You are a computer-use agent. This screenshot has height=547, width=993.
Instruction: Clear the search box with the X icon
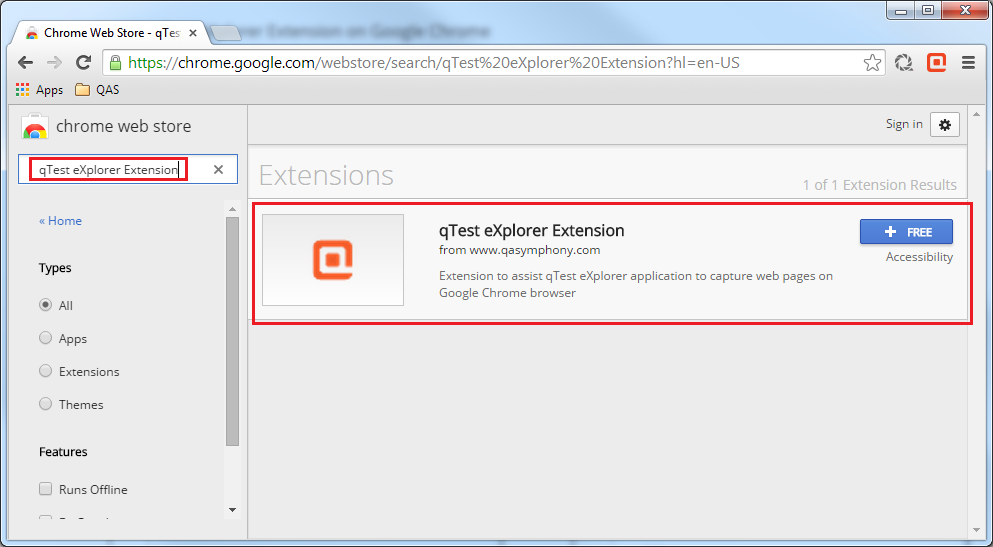(219, 170)
